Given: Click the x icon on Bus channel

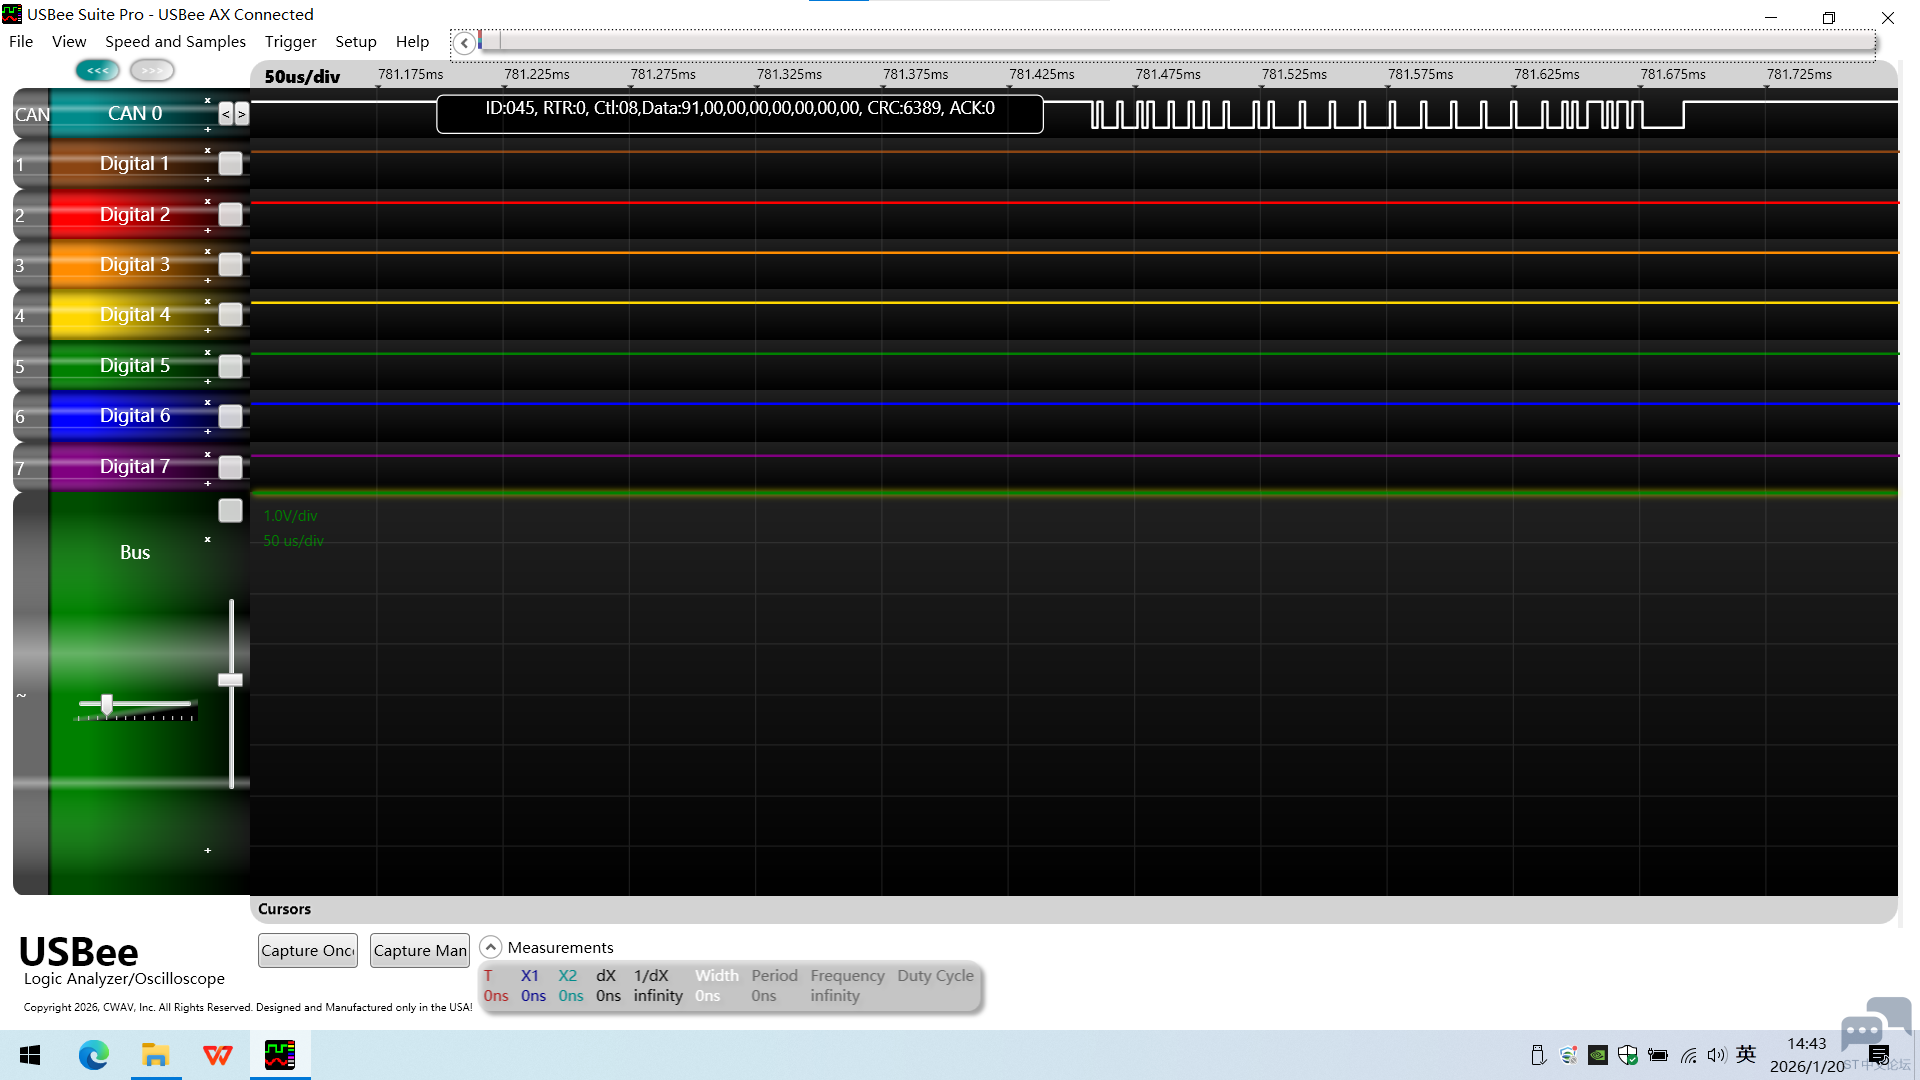Looking at the screenshot, I should point(208,540).
